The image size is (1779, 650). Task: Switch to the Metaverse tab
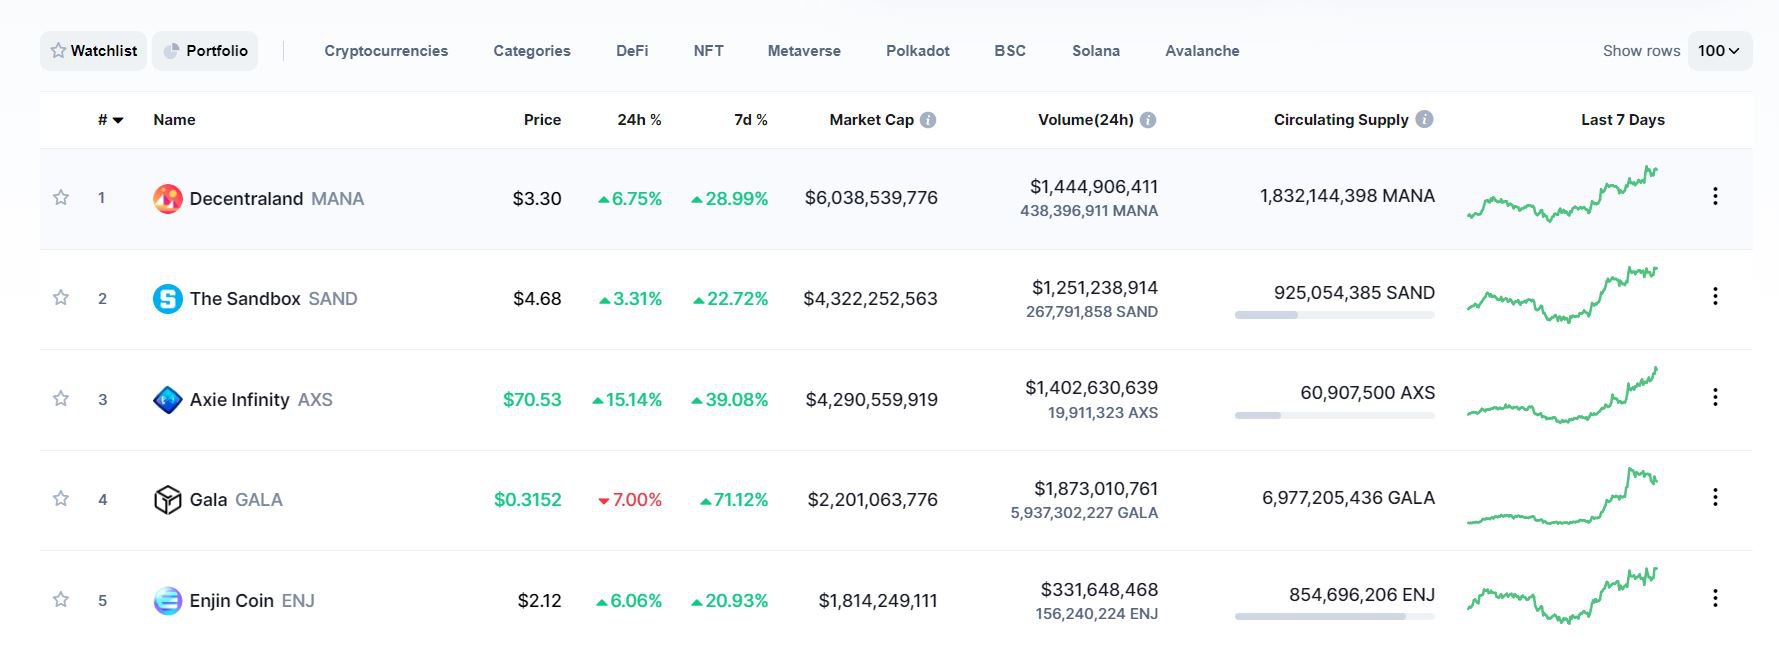coord(804,51)
